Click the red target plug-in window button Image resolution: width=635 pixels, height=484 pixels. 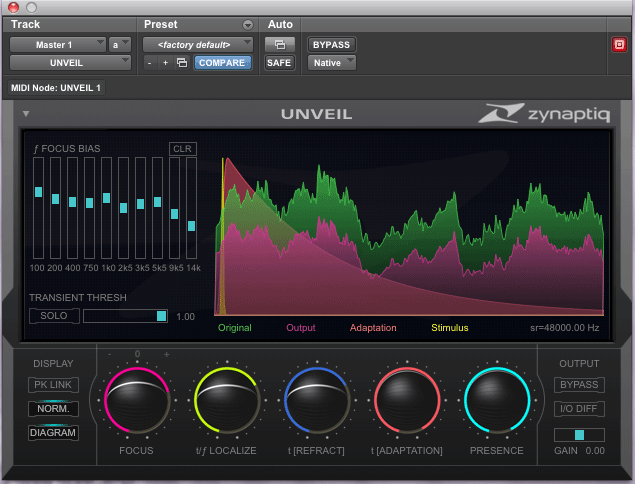tap(619, 45)
